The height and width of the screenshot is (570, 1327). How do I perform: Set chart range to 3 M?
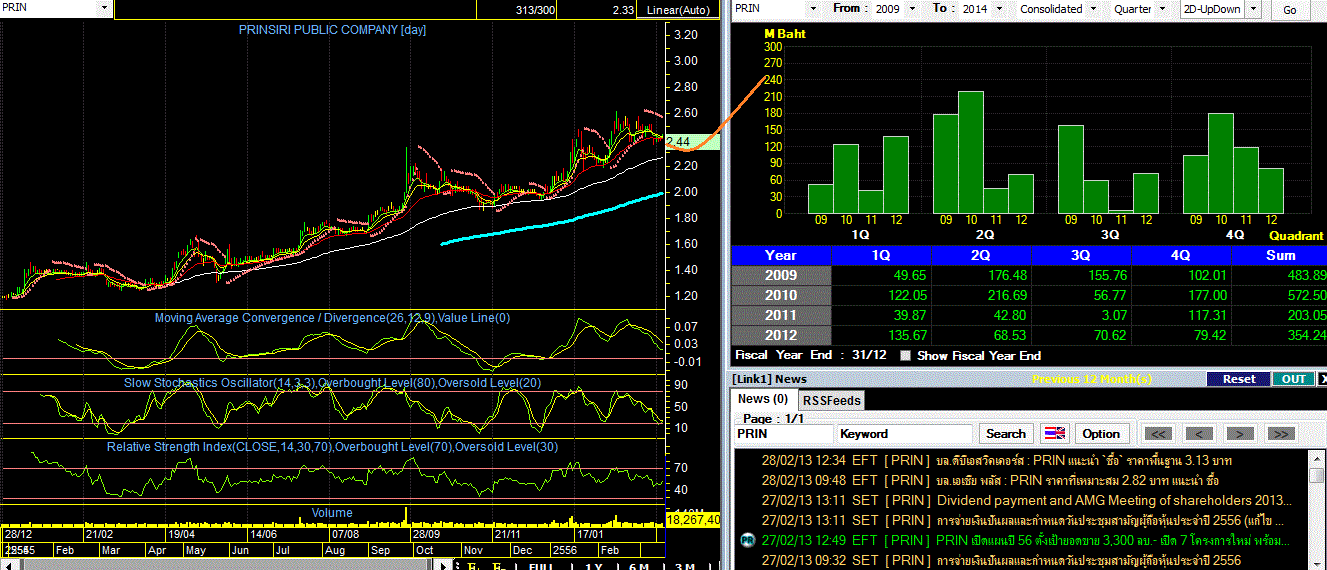(684, 565)
